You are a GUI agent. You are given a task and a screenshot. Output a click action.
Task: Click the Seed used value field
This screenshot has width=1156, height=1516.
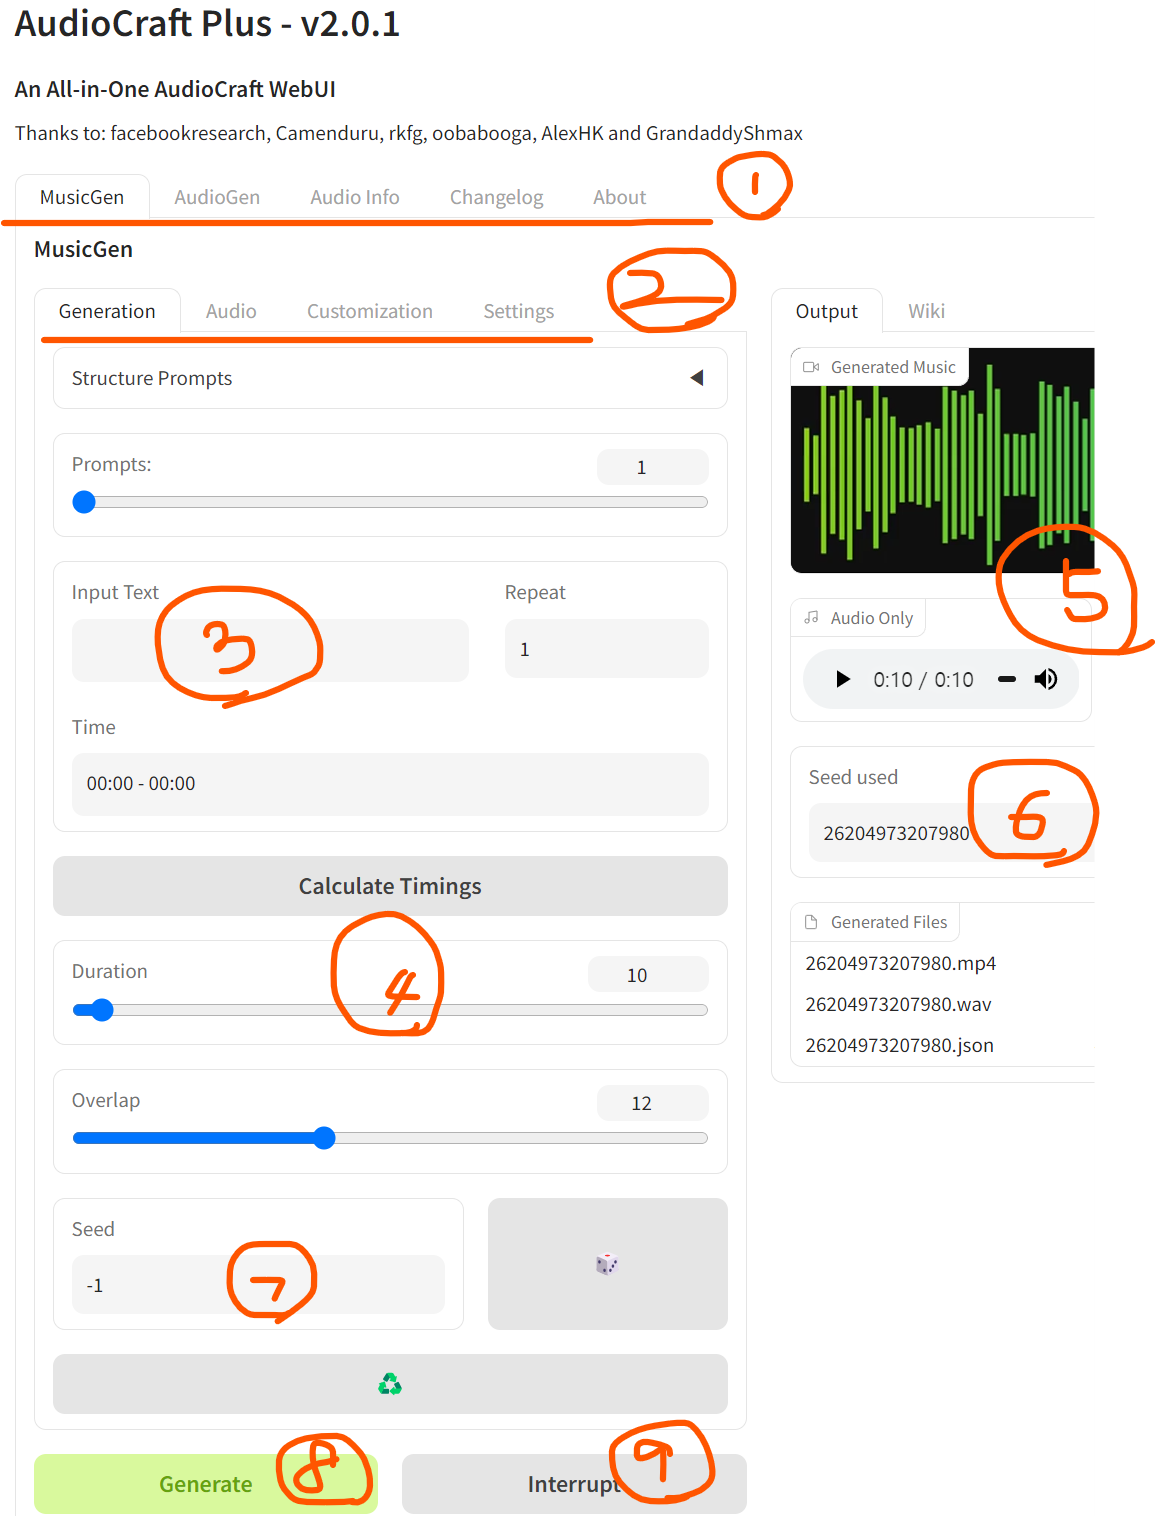coord(951,833)
